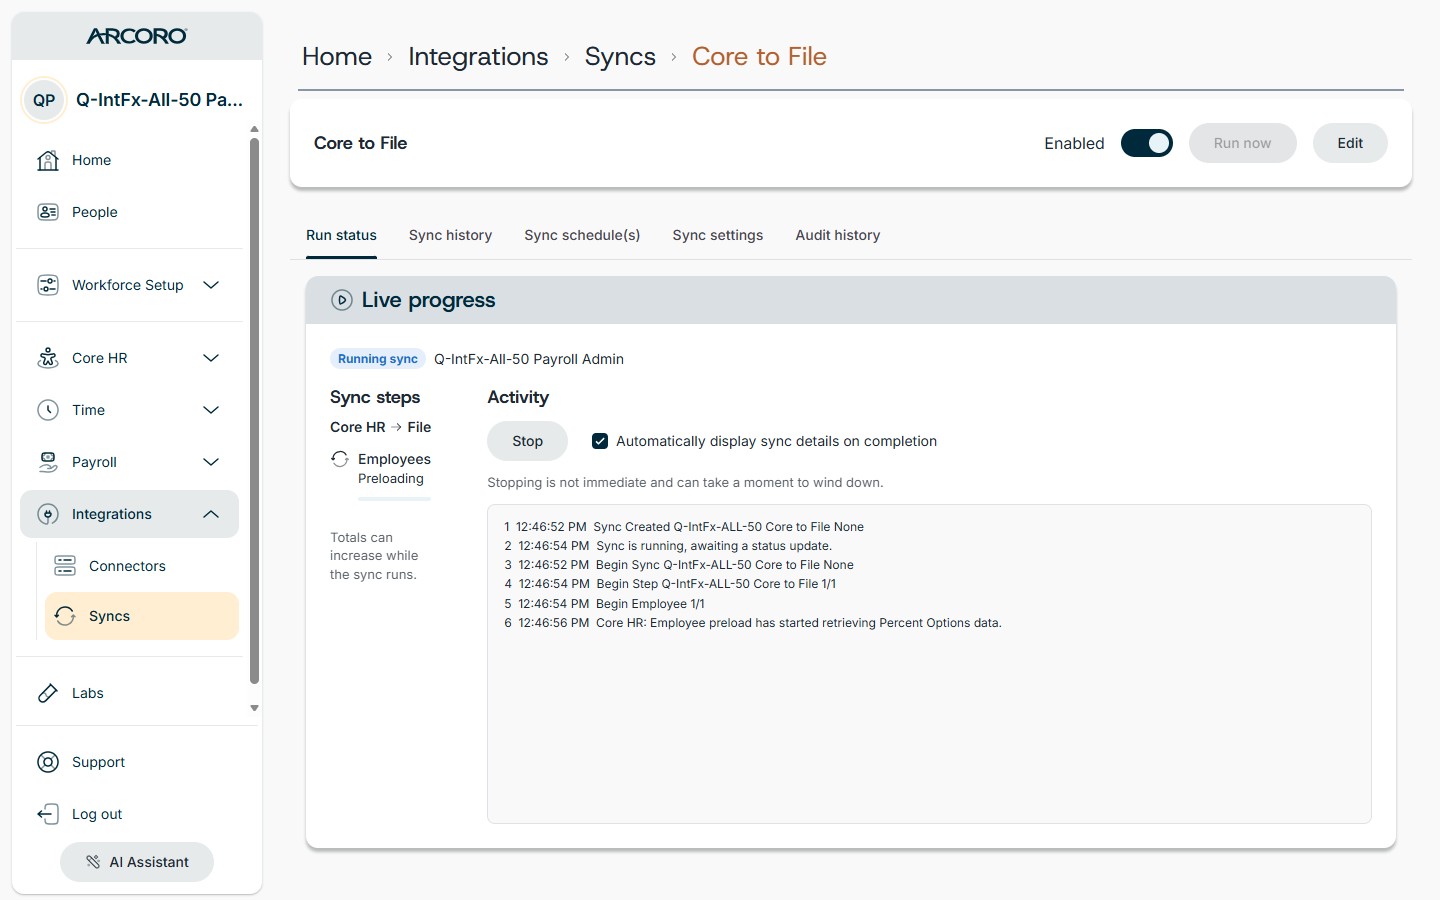Click the Integrations plug icon
The width and height of the screenshot is (1440, 900).
(48, 514)
